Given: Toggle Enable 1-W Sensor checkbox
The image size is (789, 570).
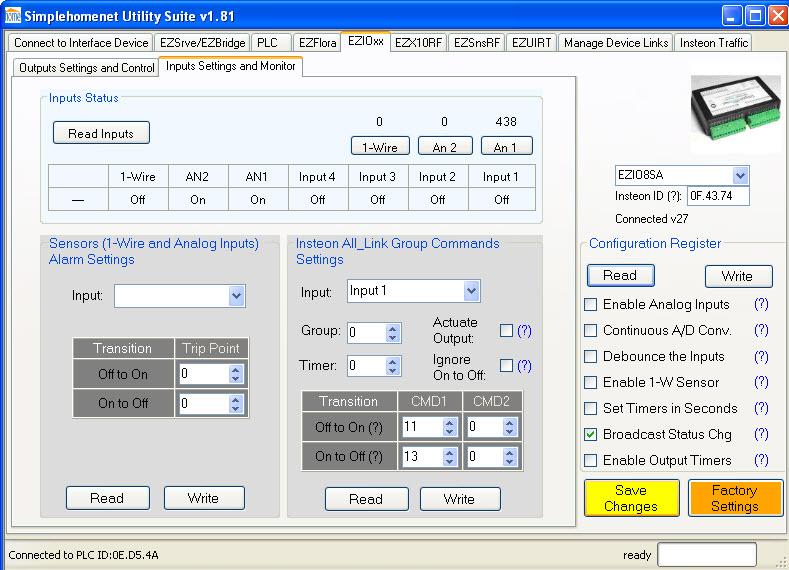Looking at the screenshot, I should pyautogui.click(x=591, y=382).
